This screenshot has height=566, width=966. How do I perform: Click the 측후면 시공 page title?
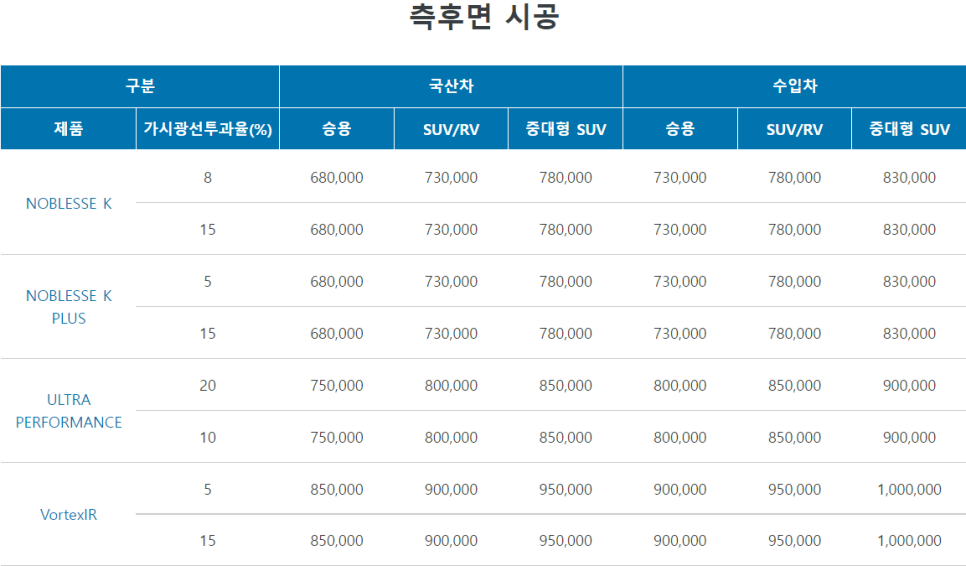tap(484, 16)
